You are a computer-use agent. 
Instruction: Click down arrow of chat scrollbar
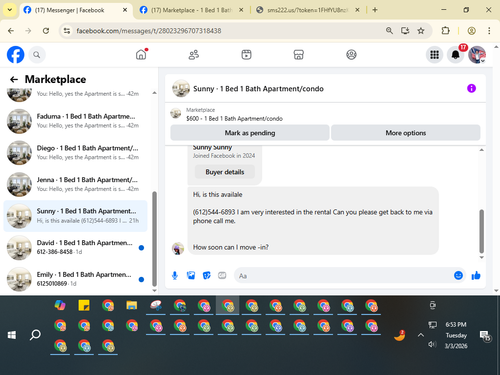(x=481, y=257)
